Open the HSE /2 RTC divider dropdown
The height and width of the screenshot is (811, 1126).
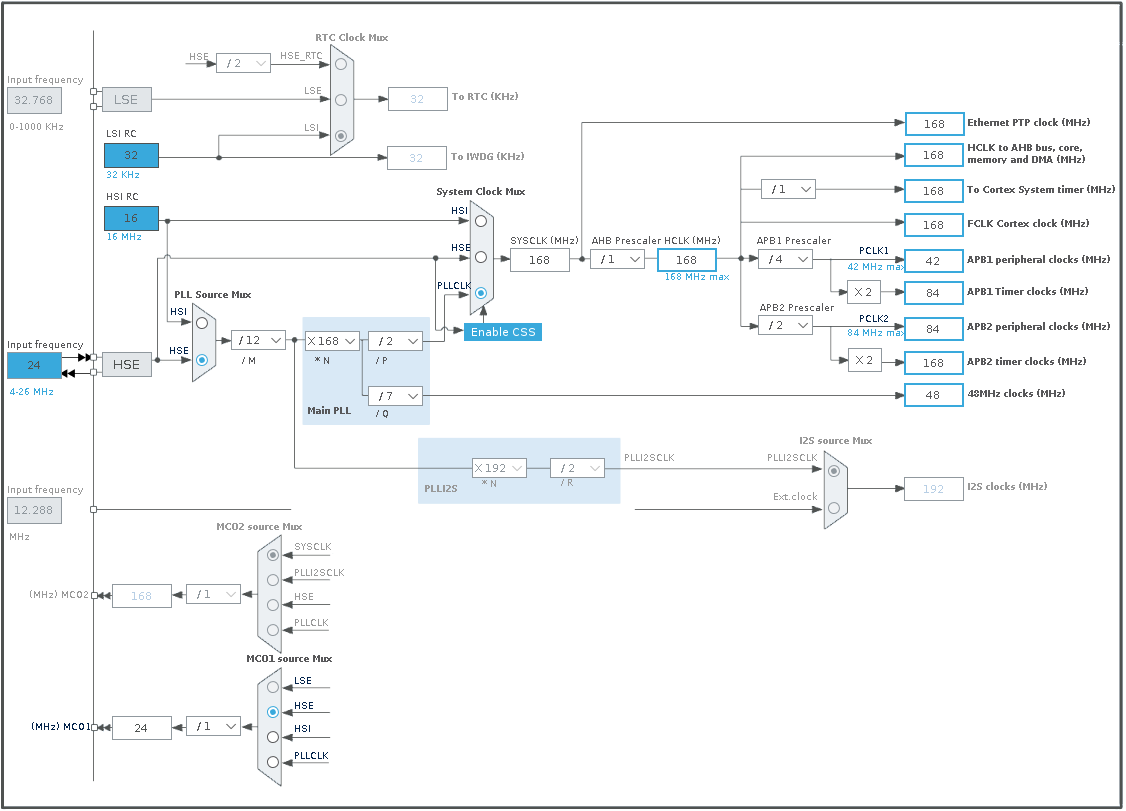coord(243,63)
